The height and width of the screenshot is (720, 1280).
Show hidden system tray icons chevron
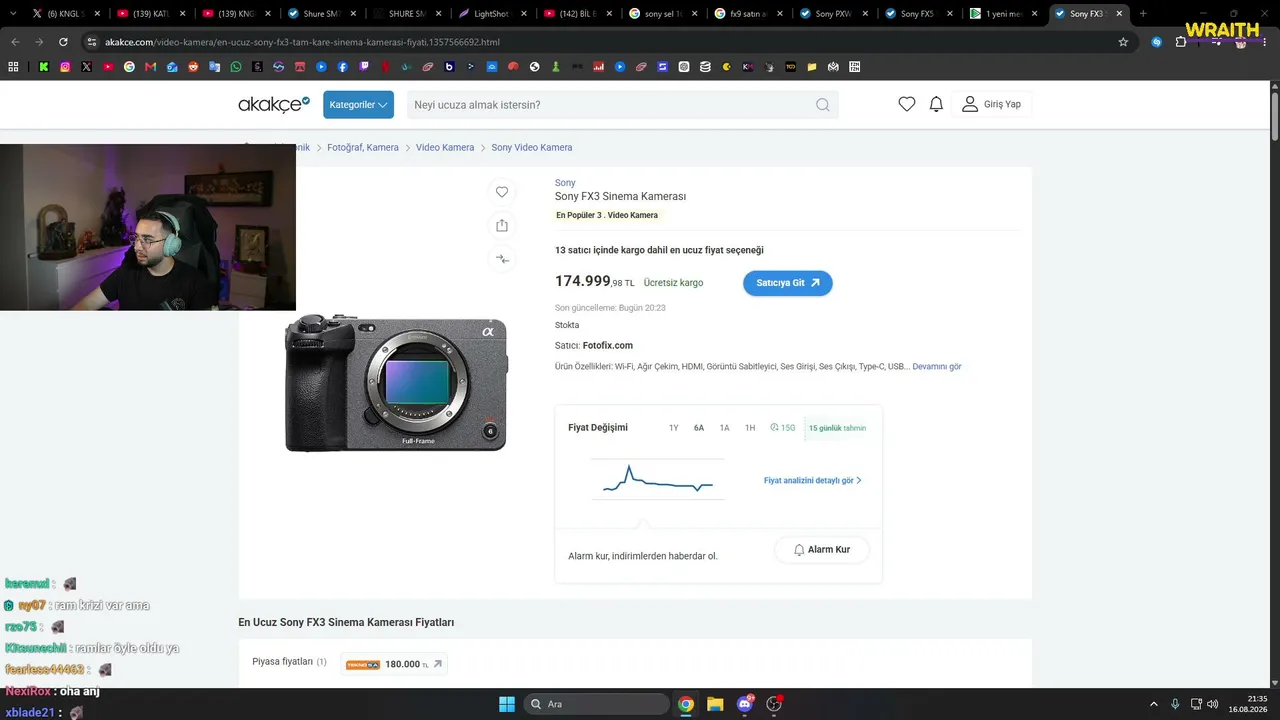1154,704
